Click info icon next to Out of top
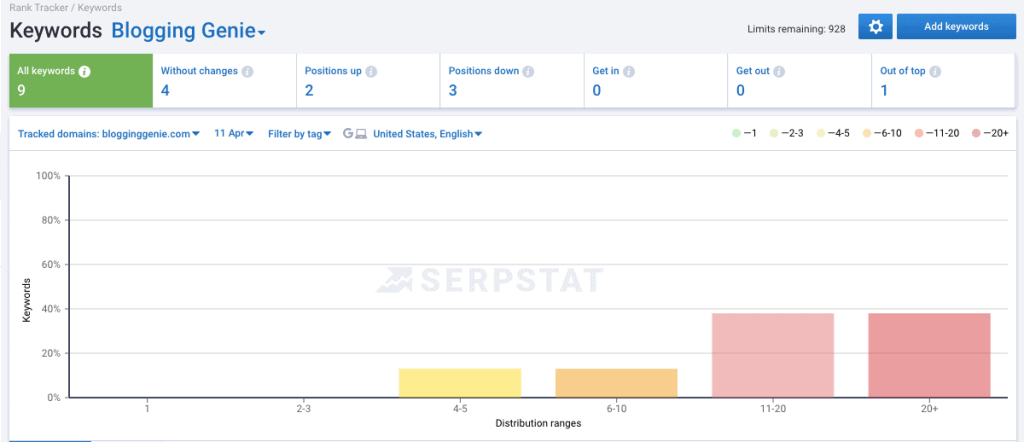The image size is (1024, 442). (x=935, y=72)
